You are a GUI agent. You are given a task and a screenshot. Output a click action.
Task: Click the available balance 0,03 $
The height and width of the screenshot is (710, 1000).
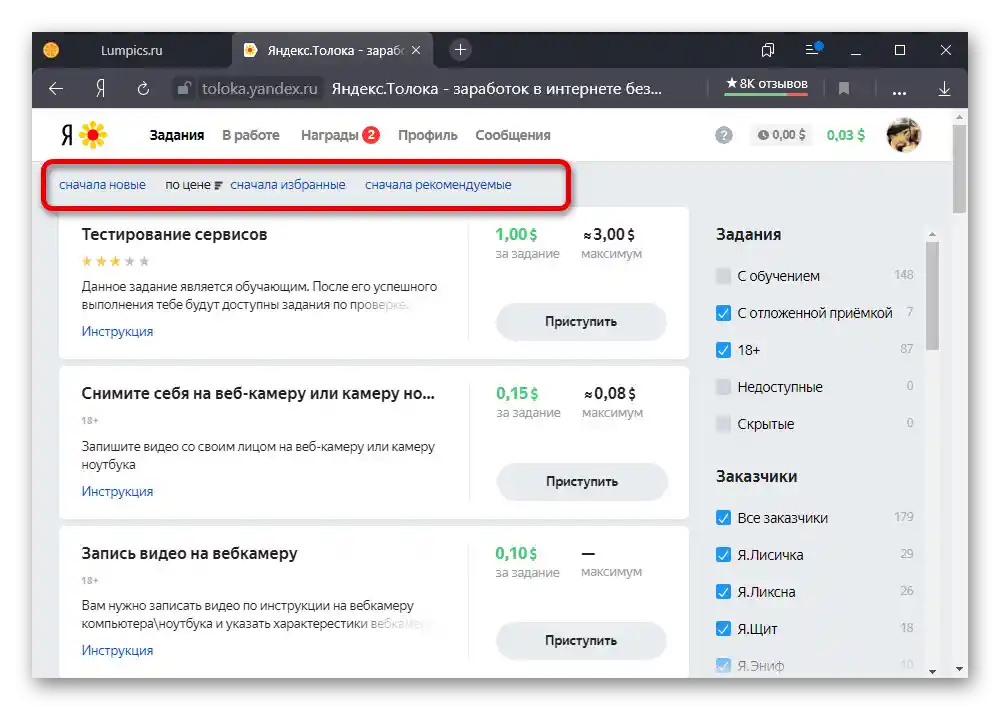tap(846, 135)
